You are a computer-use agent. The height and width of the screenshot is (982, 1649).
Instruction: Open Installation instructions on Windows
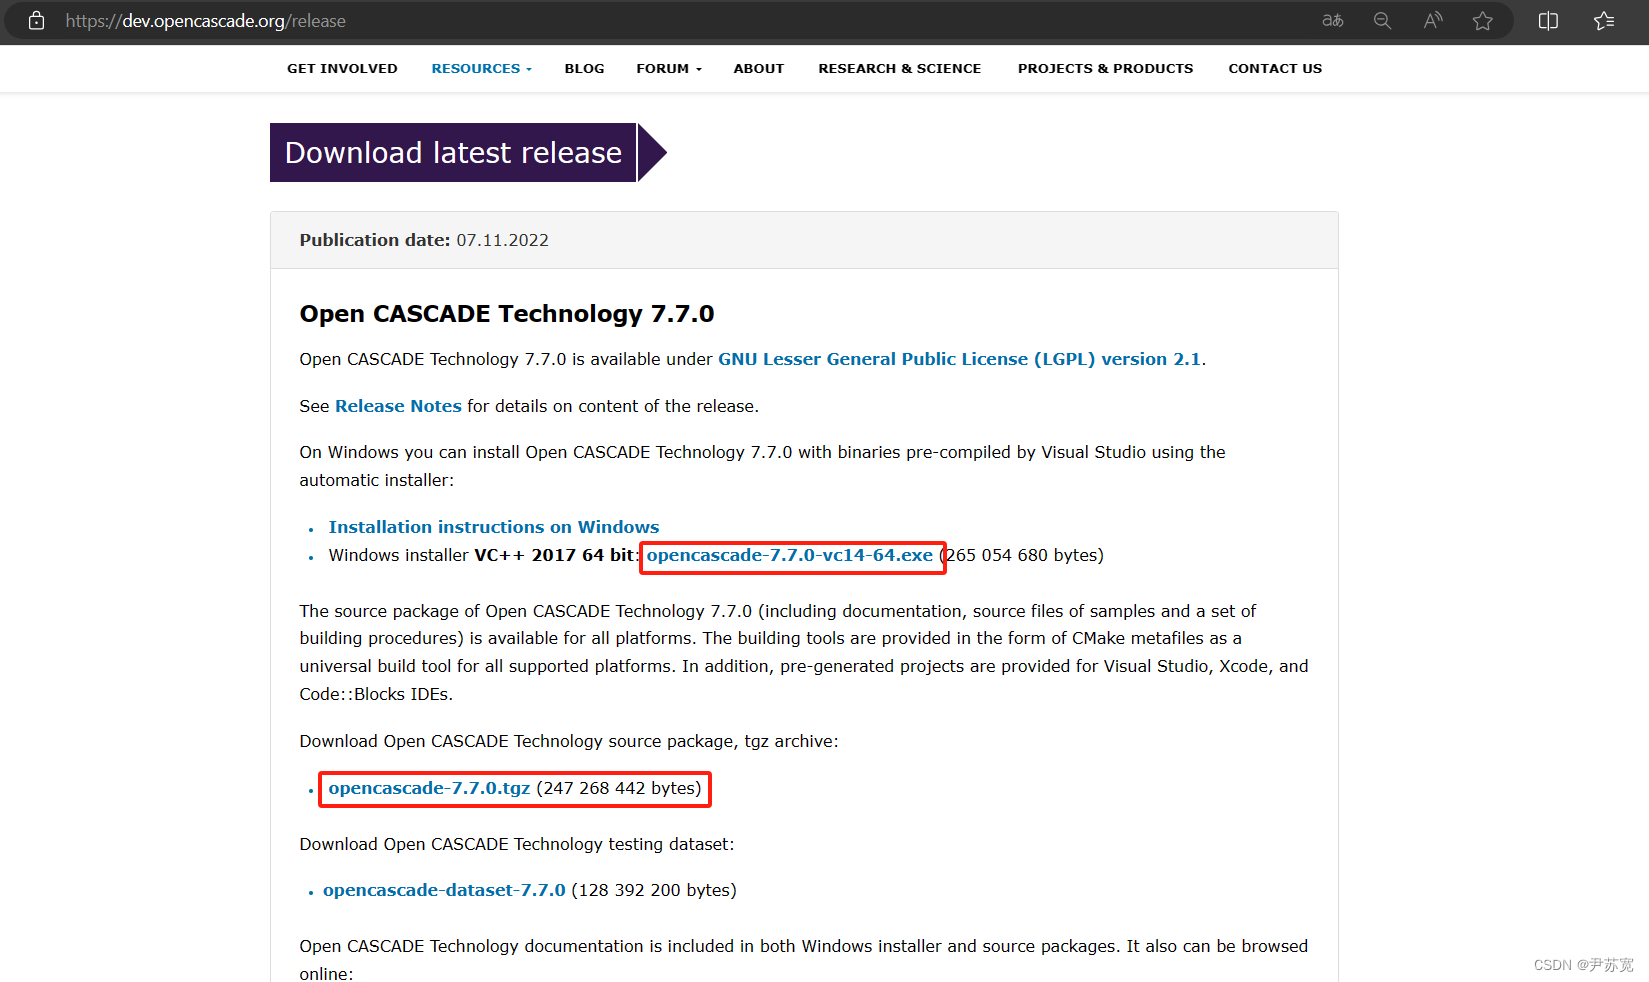click(x=494, y=526)
